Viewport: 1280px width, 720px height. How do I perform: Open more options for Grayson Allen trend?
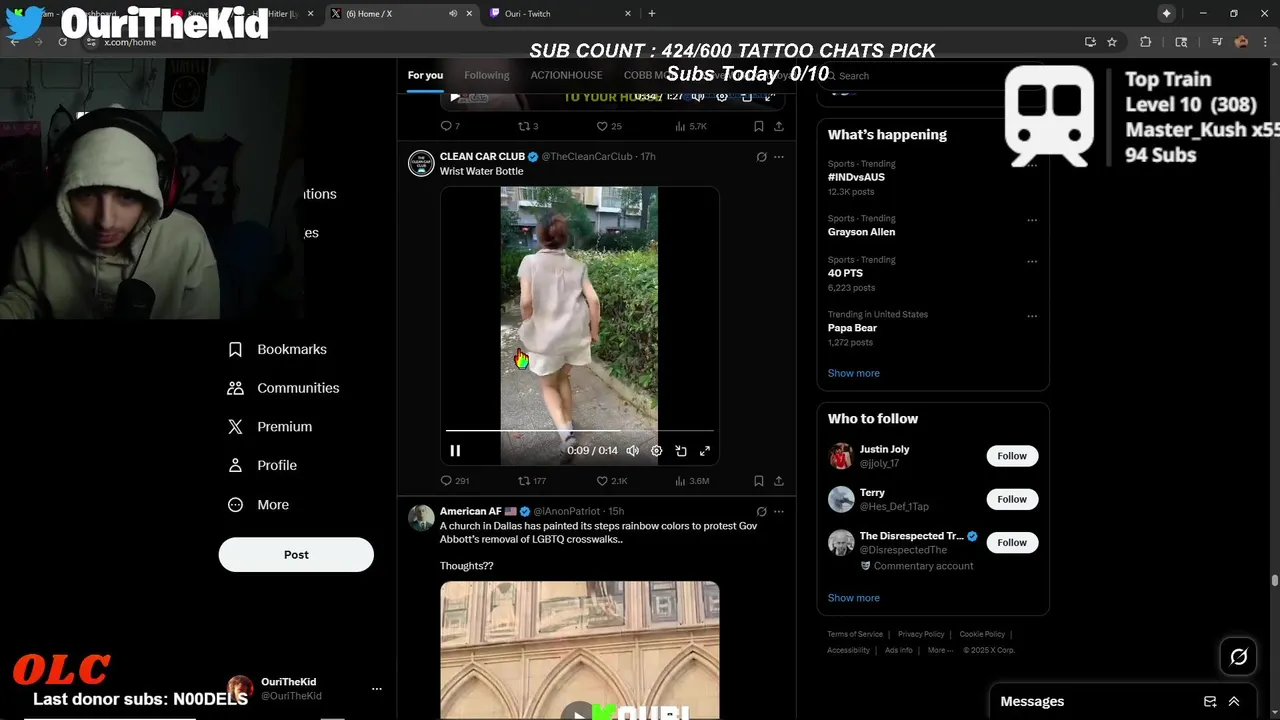1032,220
